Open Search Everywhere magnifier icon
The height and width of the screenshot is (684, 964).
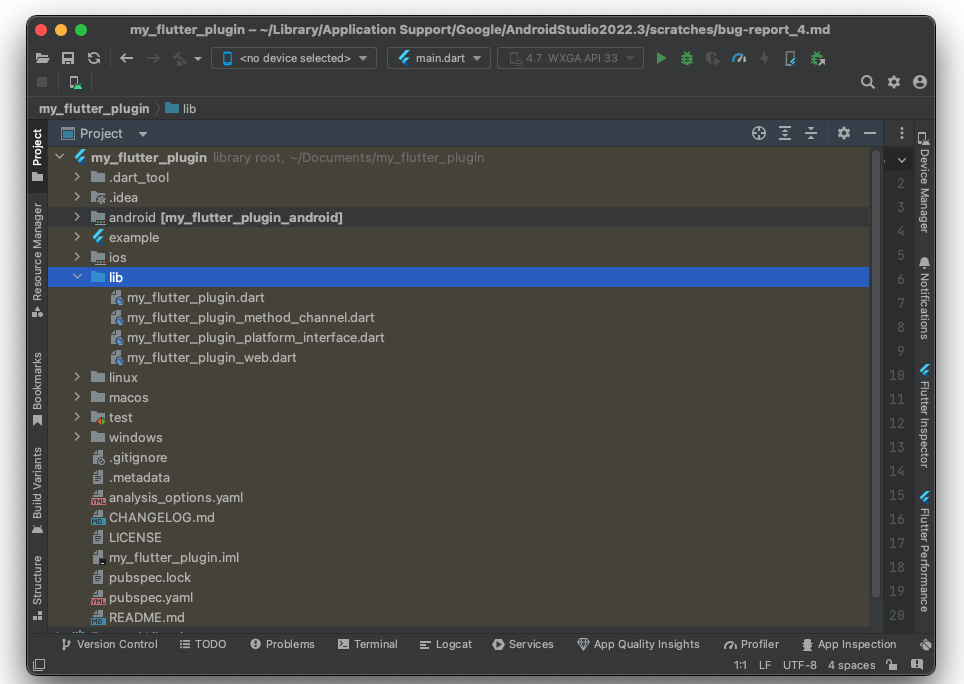click(x=868, y=82)
